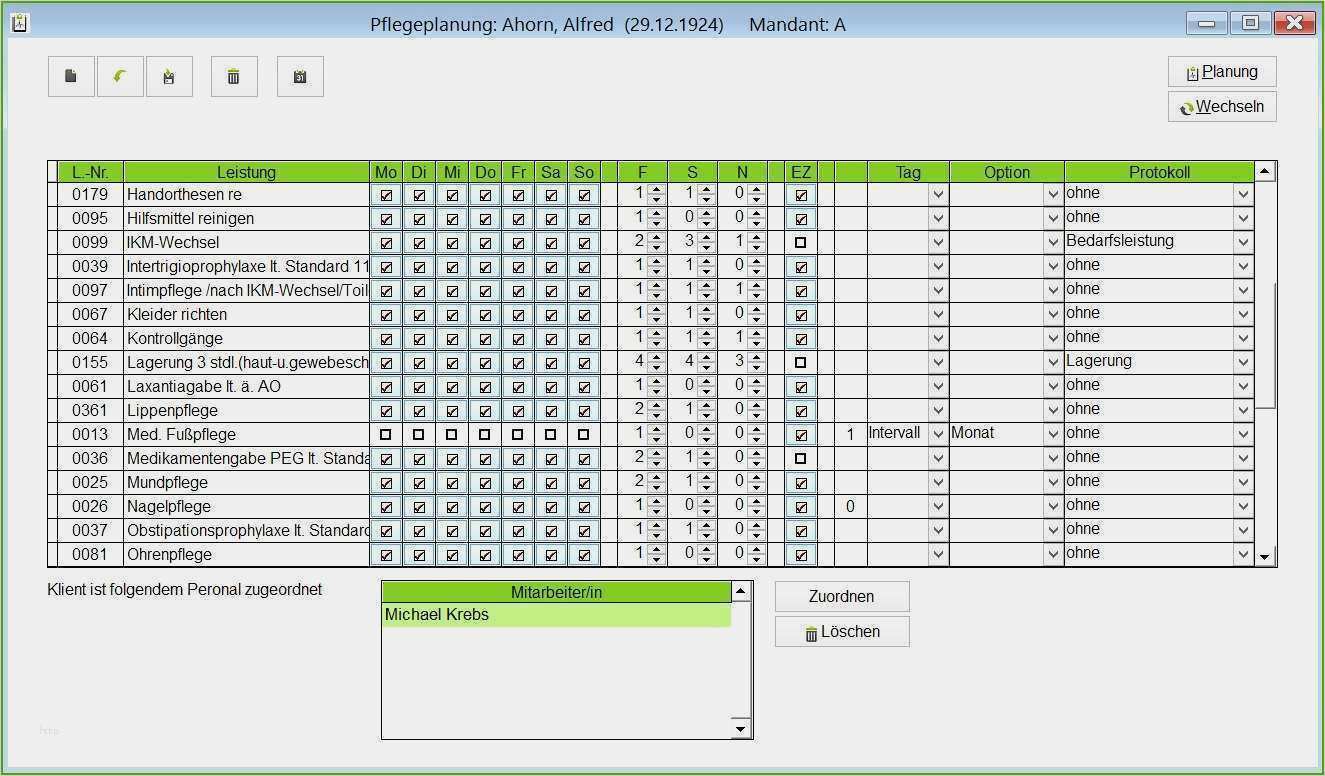
Task: Click the Zuordnen button
Action: 841,597
